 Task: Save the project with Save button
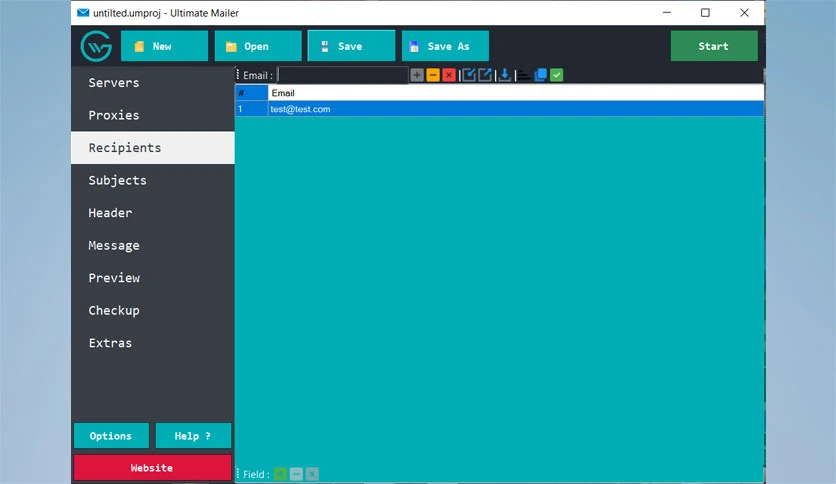tap(351, 46)
